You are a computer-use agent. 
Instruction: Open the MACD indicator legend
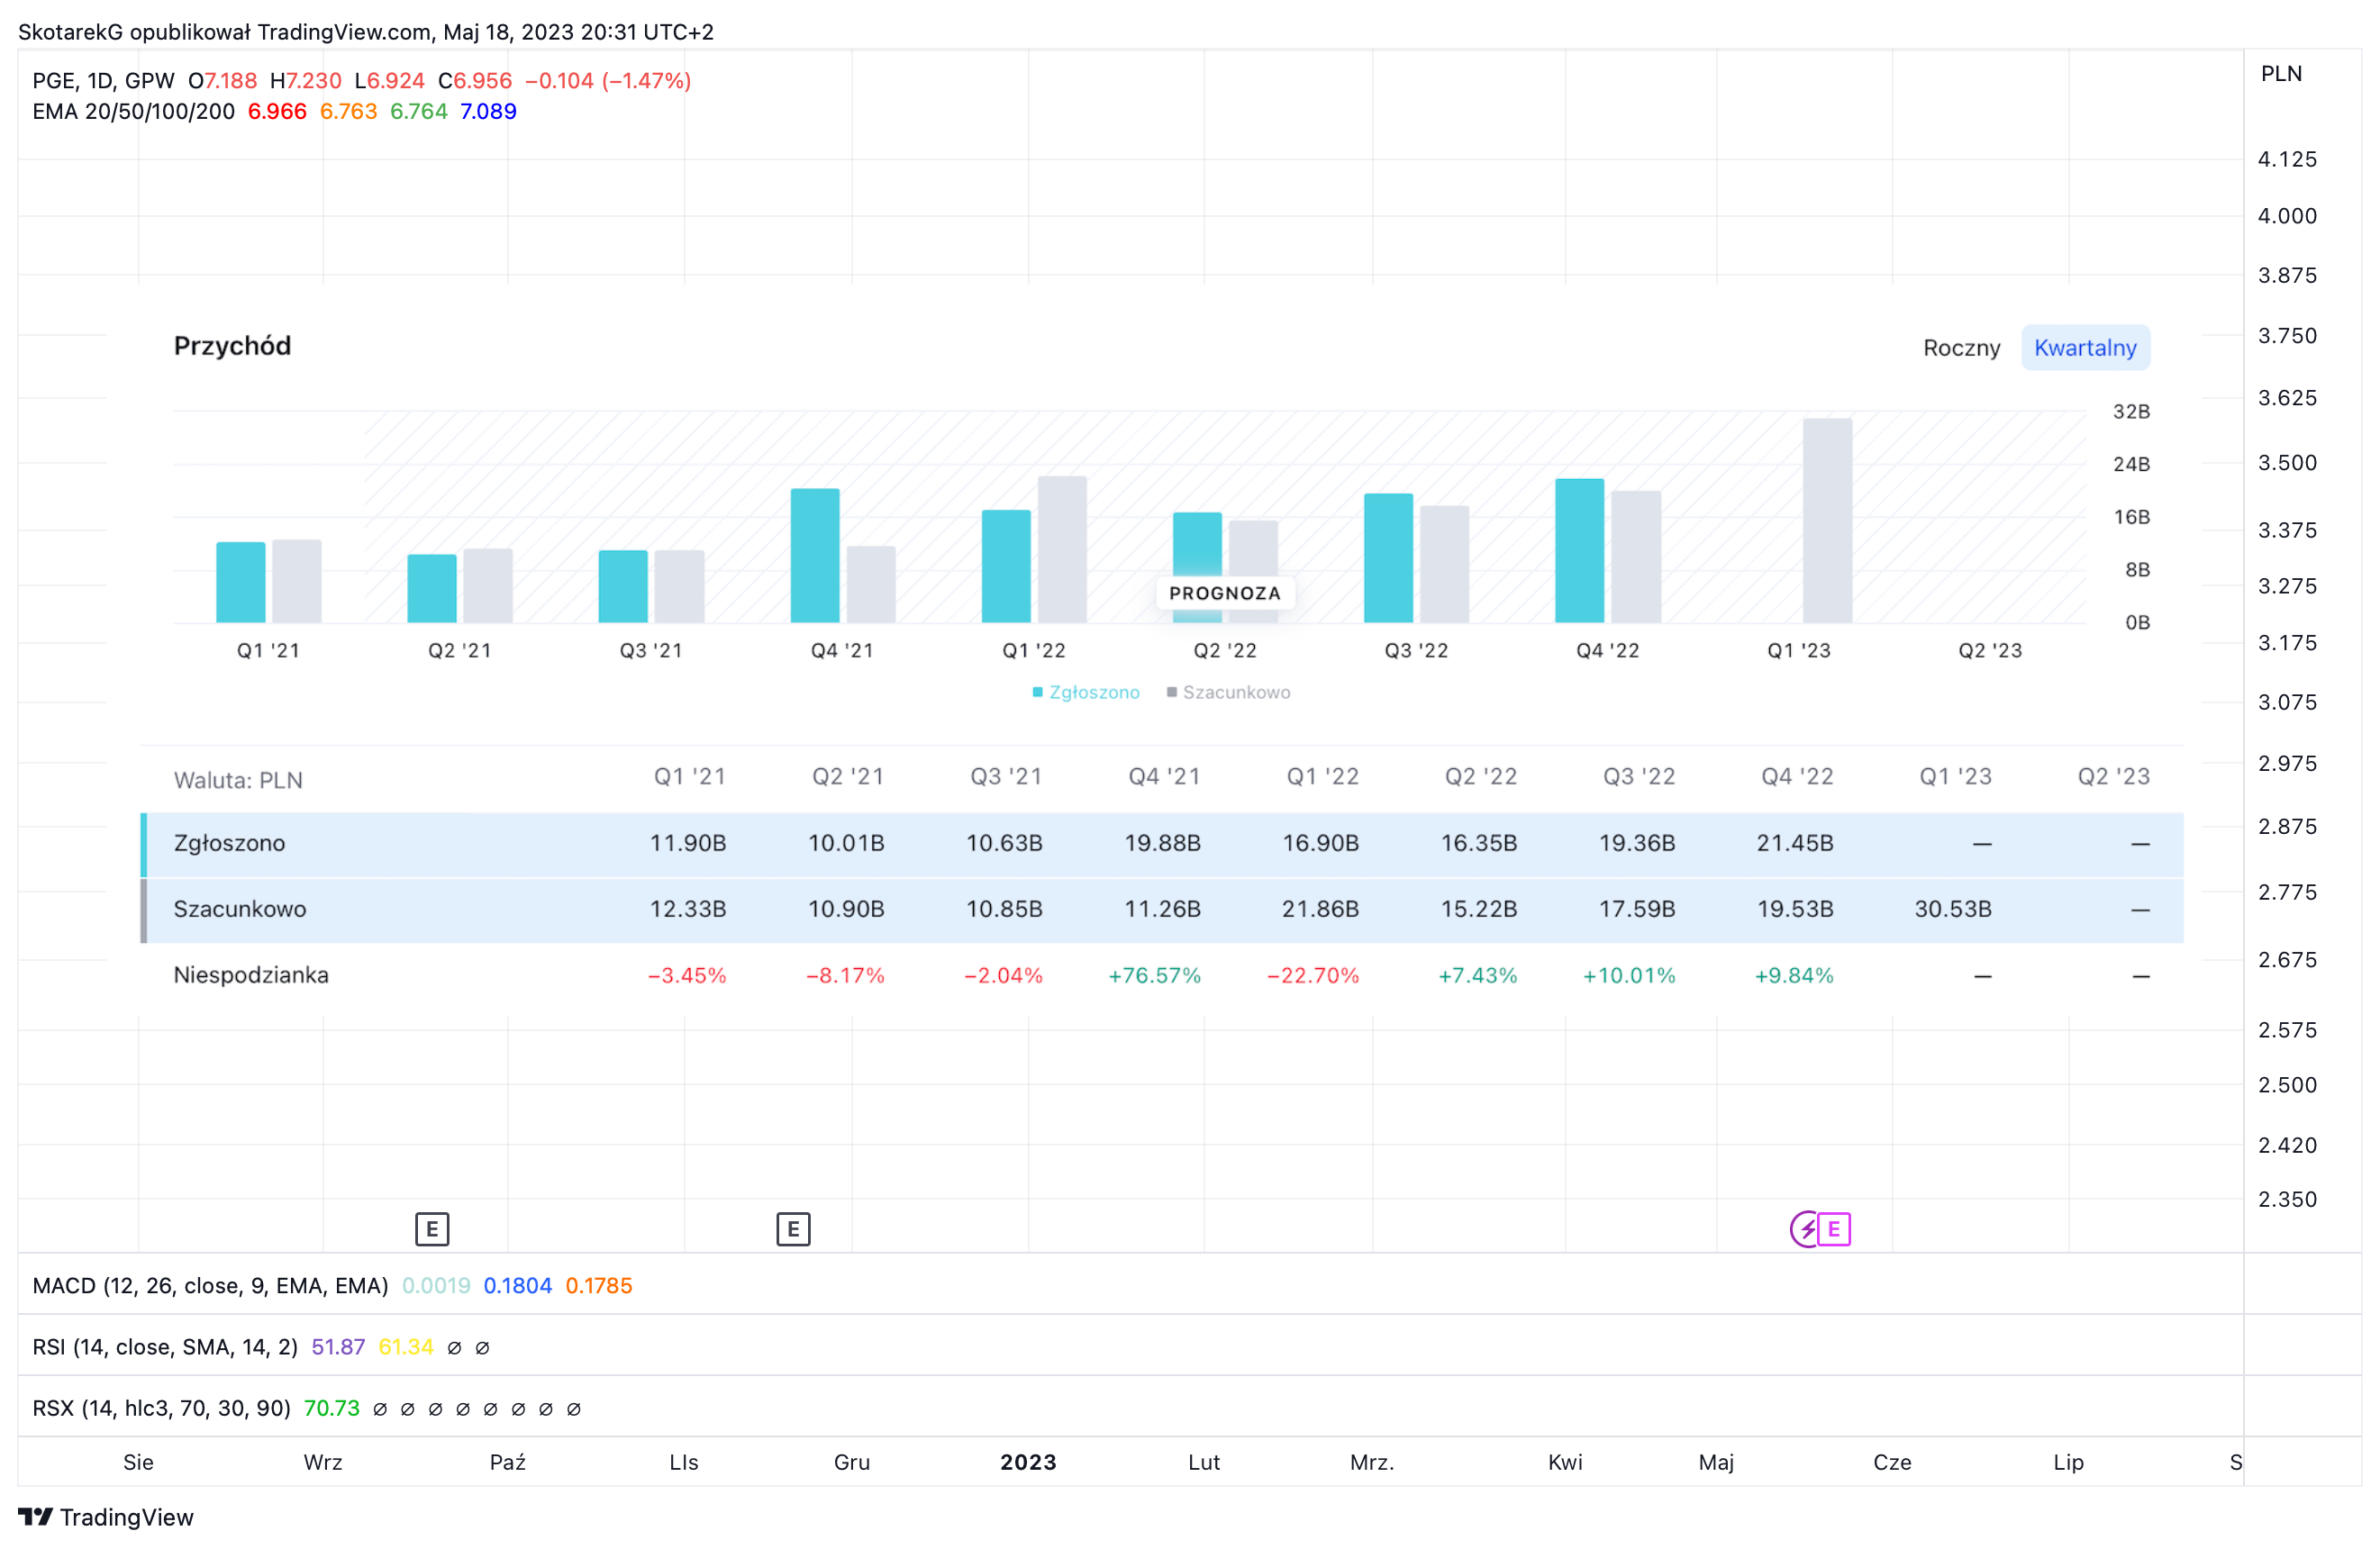click(x=210, y=1285)
